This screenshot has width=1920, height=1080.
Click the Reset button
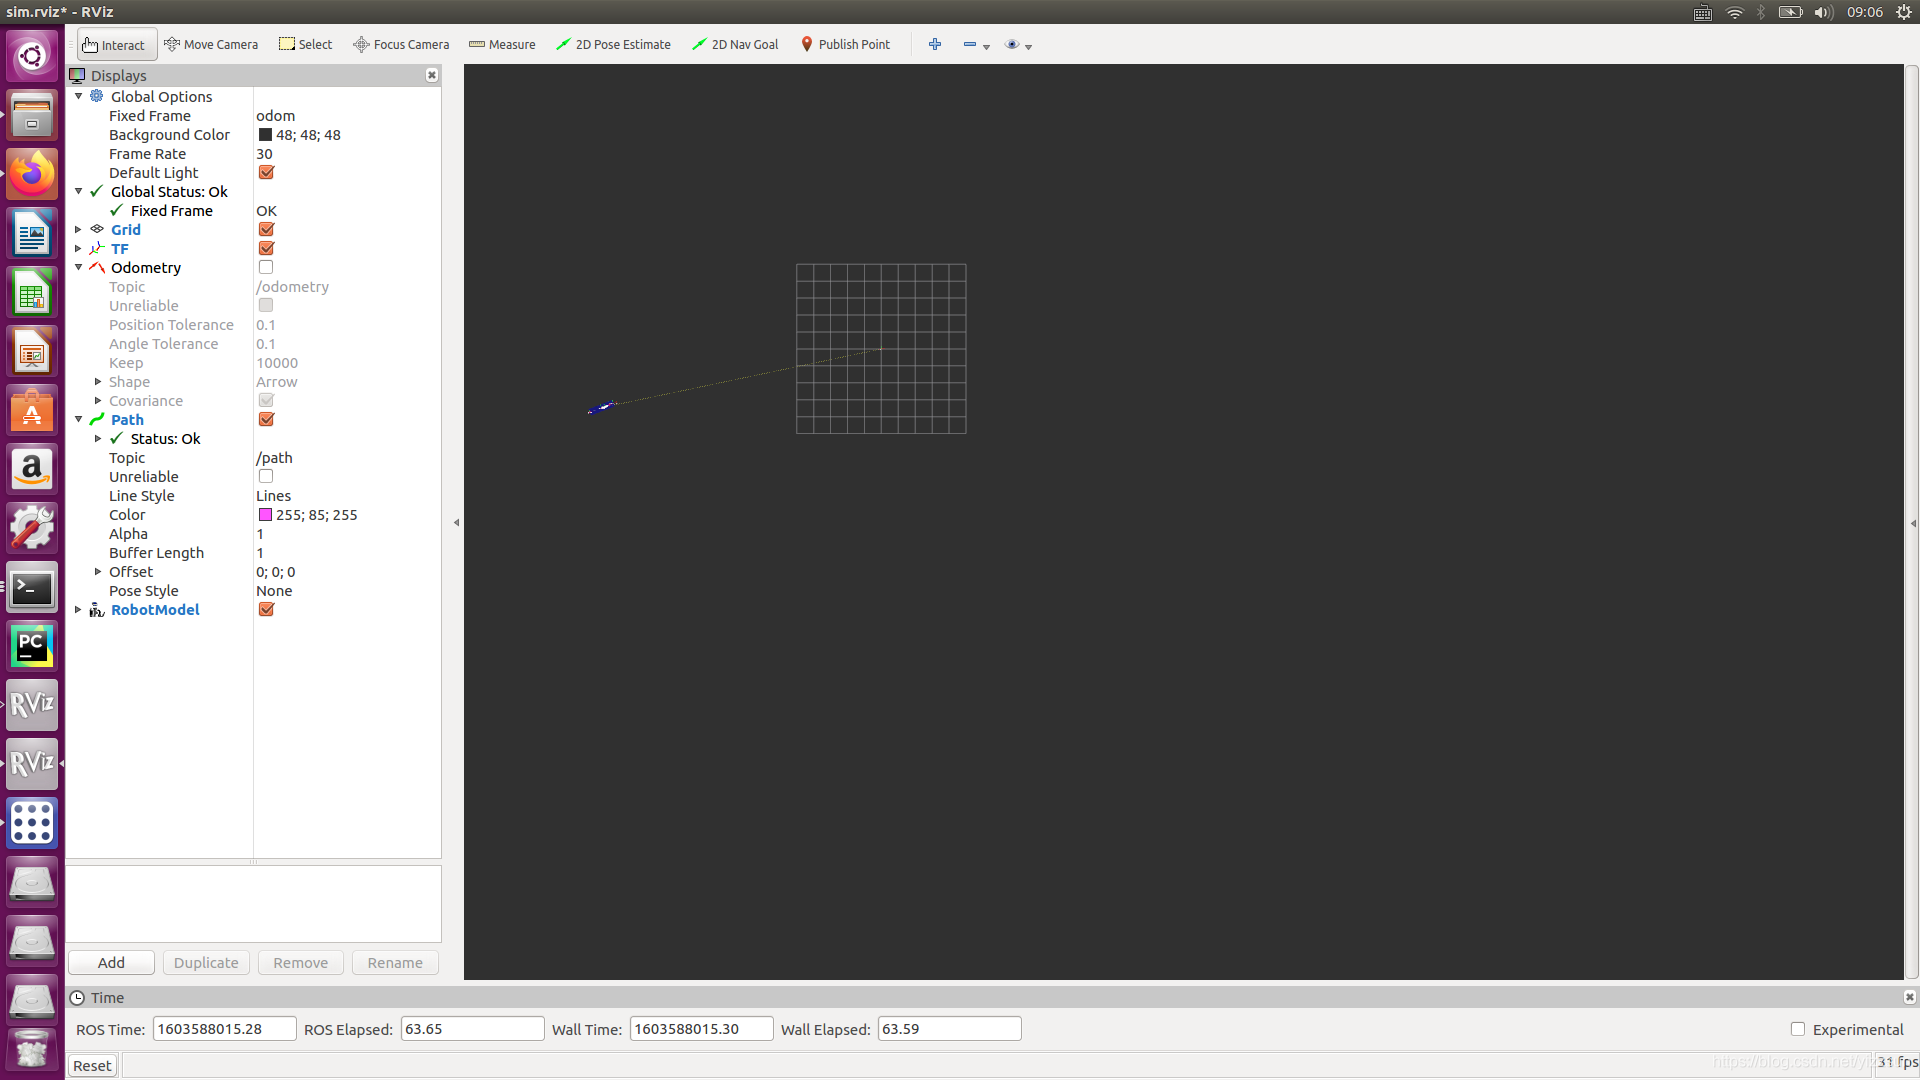coord(92,1066)
